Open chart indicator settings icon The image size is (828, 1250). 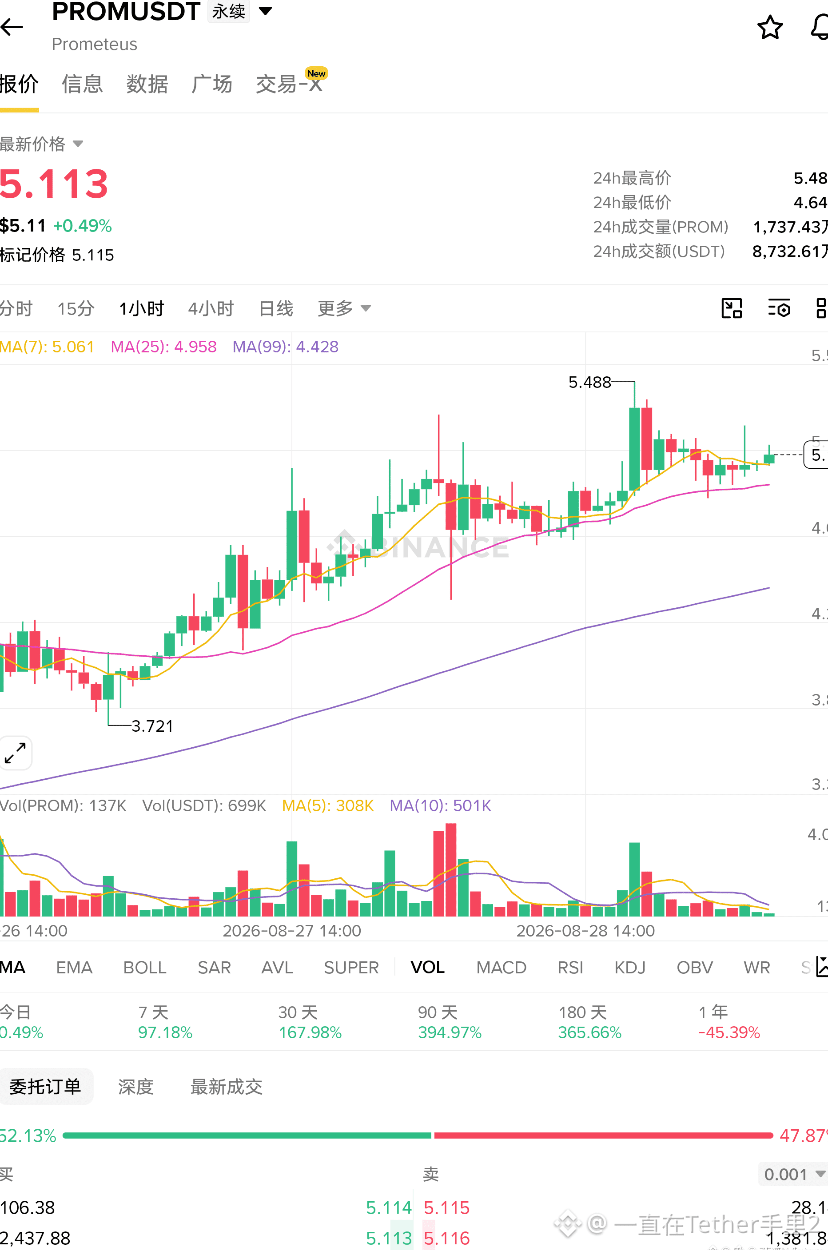coord(779,308)
